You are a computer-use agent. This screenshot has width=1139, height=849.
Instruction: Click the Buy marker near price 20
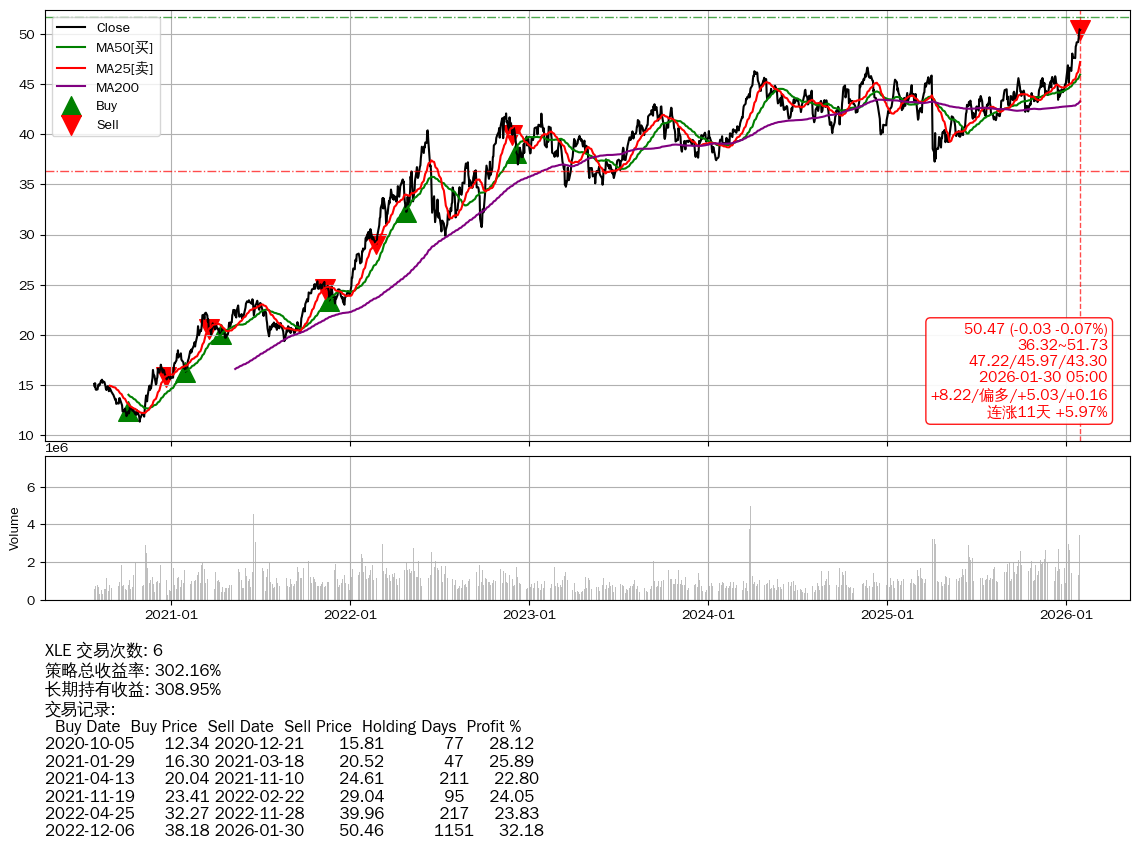221,334
